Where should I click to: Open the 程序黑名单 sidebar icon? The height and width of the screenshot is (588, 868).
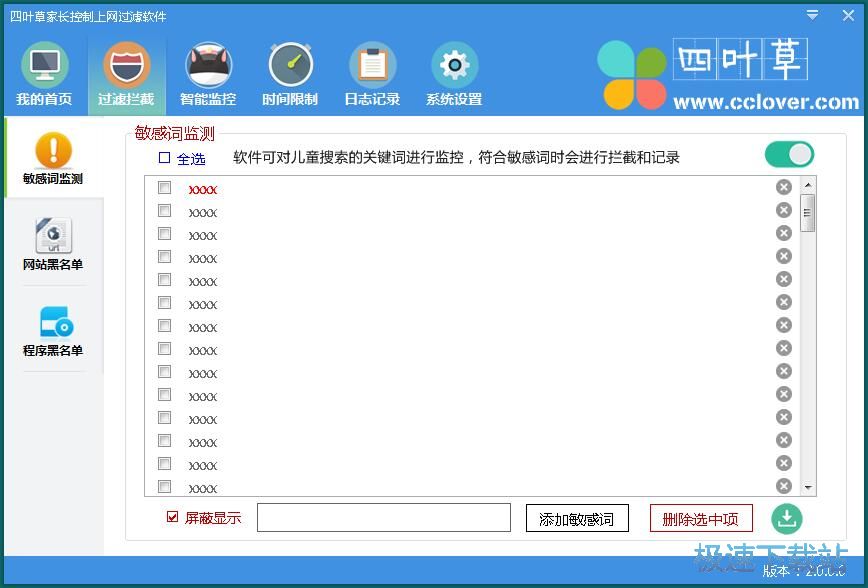[56, 322]
